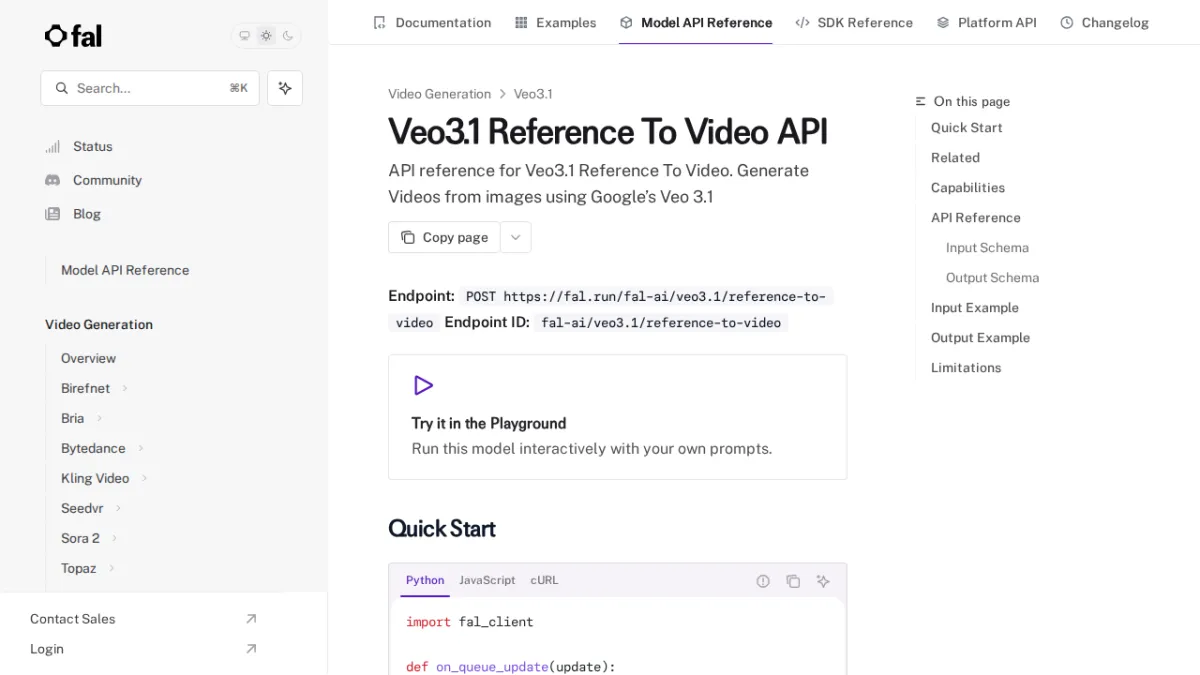The image size is (1200, 675).
Task: Expand the Bytedance chevron
Action: [141, 448]
